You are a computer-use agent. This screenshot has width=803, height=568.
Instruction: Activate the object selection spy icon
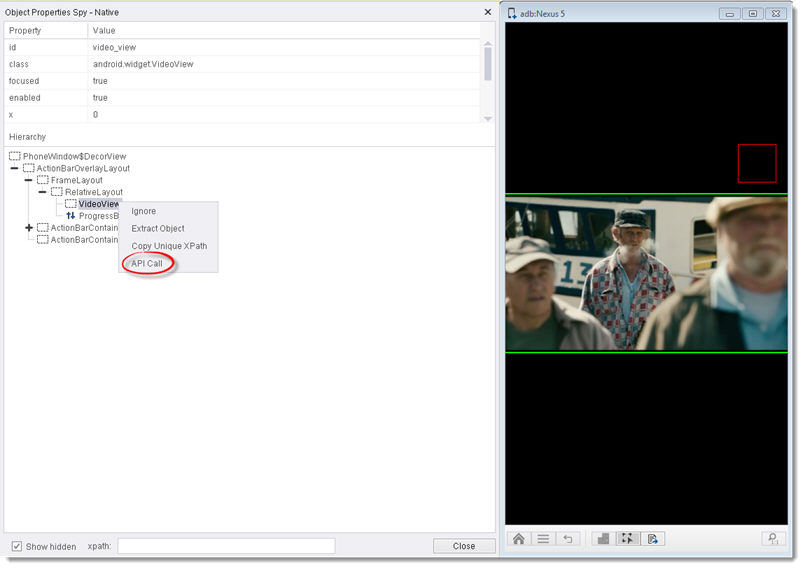pyautogui.click(x=627, y=538)
